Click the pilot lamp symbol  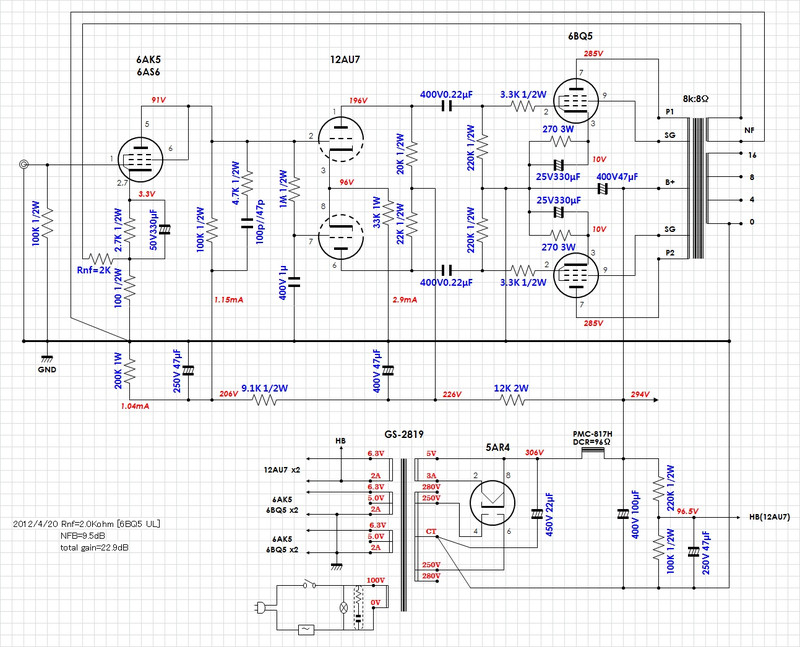click(x=345, y=607)
